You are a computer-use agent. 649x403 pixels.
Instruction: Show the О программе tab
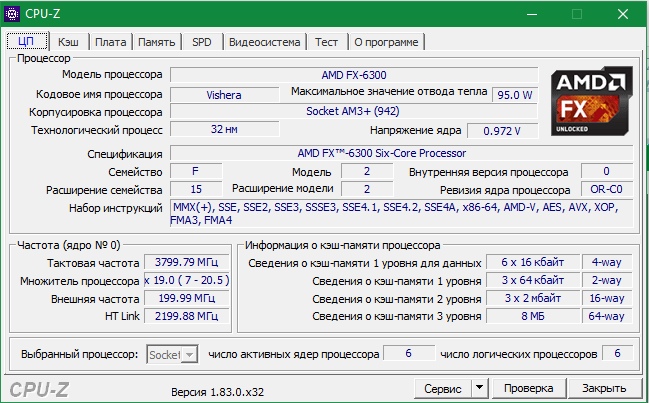(x=386, y=42)
